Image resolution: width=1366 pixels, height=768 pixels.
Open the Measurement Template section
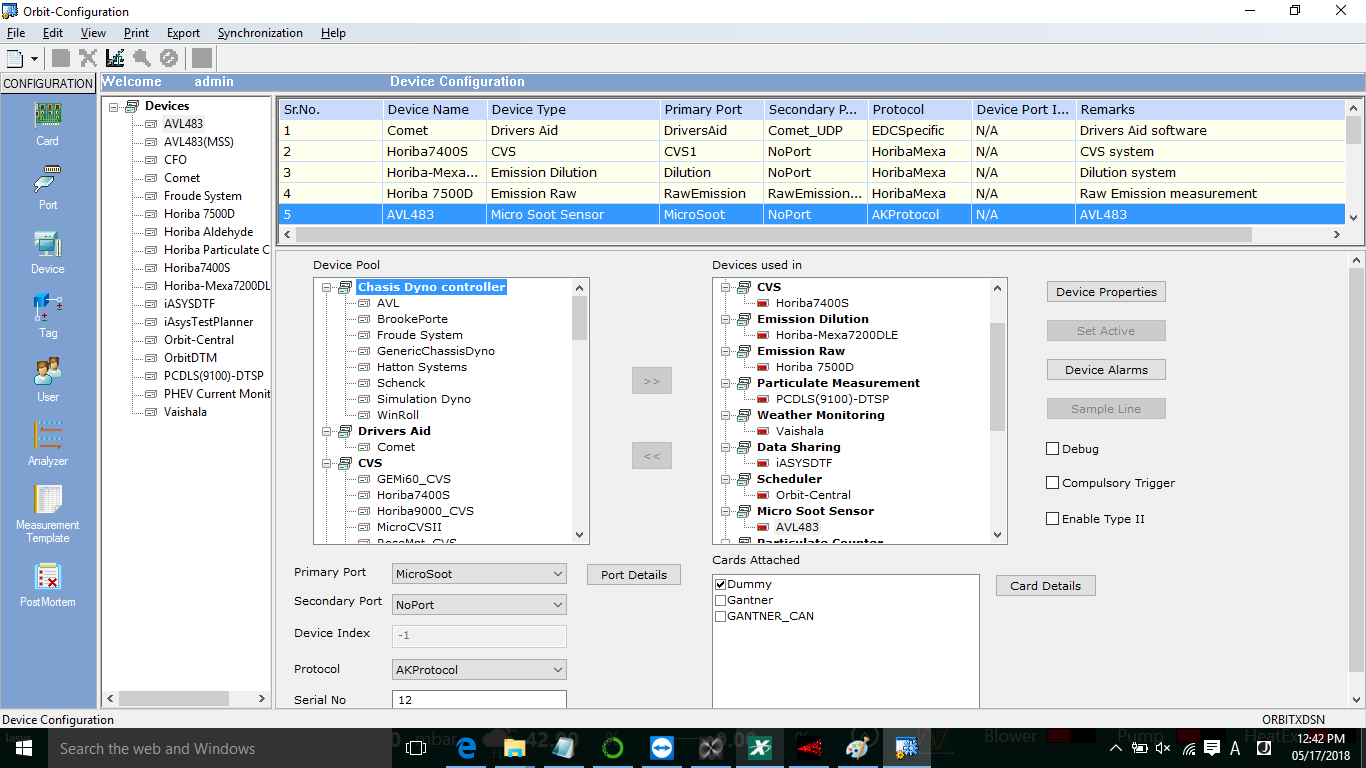pyautogui.click(x=47, y=514)
